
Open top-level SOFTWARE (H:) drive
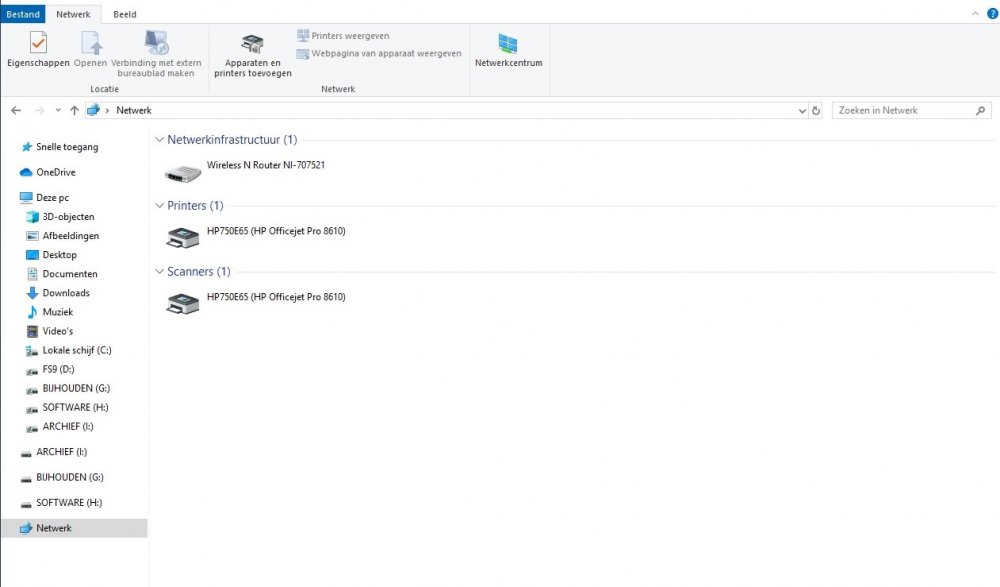69,503
